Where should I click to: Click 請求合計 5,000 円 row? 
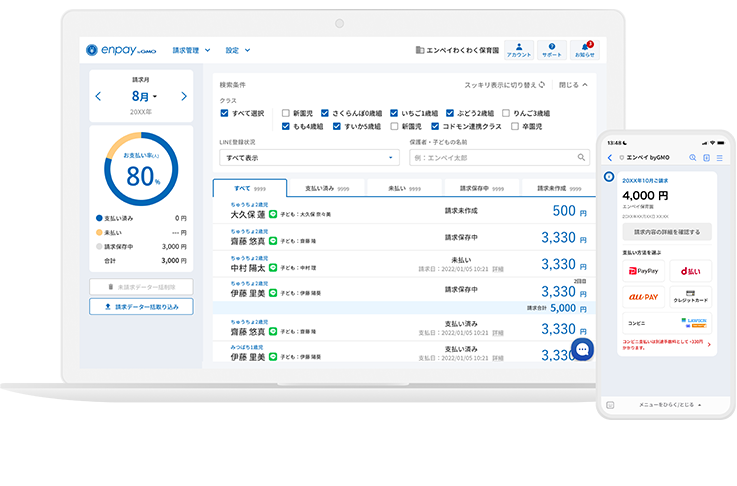pos(404,308)
